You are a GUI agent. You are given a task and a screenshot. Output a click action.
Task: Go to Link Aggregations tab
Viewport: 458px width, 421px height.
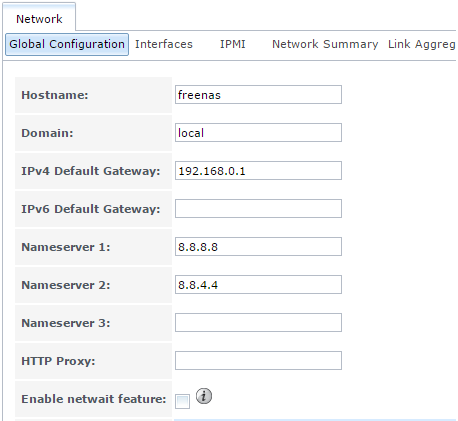point(422,44)
